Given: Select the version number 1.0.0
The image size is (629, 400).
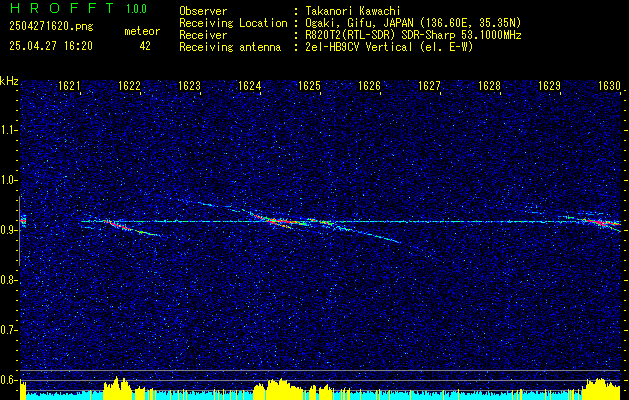Looking at the screenshot, I should tap(136, 9).
